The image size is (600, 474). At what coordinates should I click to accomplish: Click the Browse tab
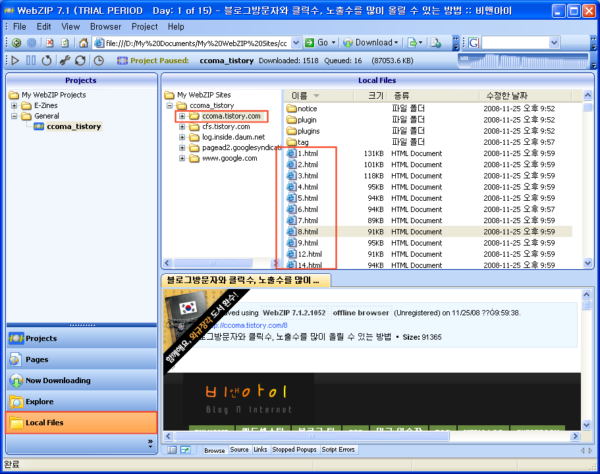(214, 450)
